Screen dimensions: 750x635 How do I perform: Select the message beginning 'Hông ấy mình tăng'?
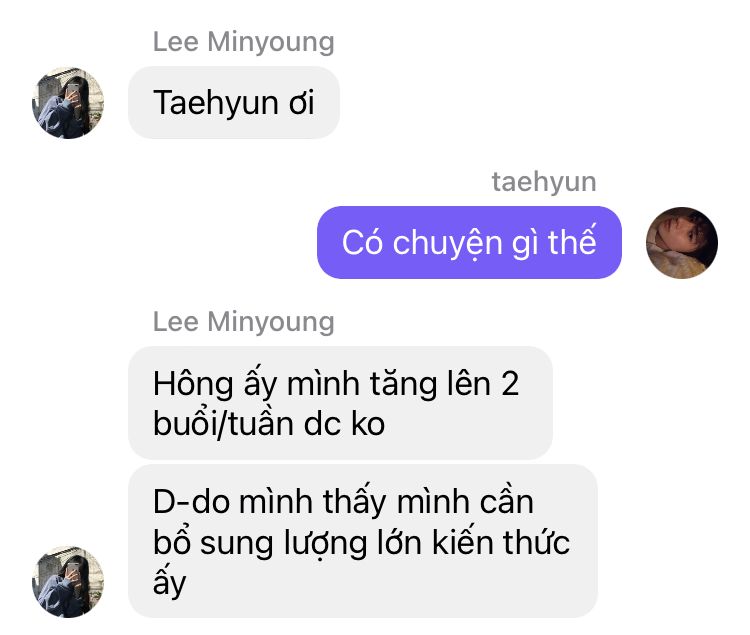click(x=340, y=403)
